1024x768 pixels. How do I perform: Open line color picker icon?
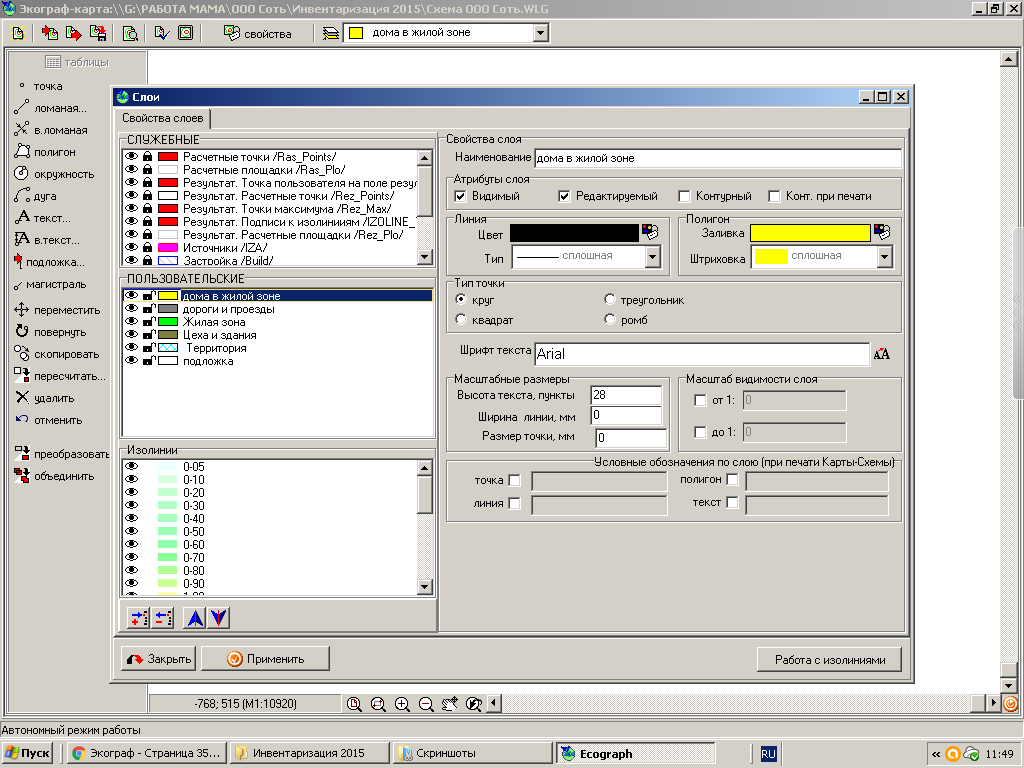pos(651,232)
